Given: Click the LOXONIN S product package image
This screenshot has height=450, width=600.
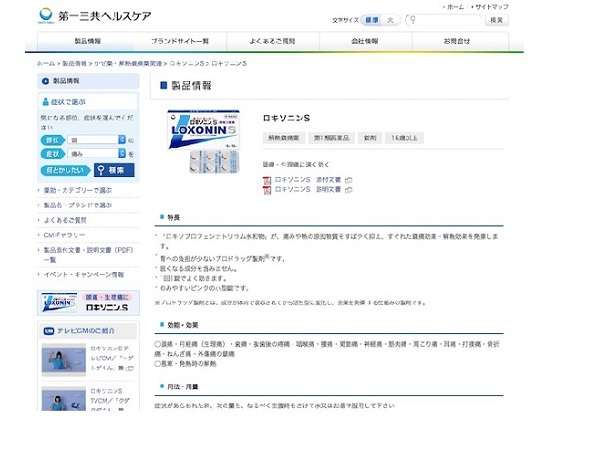Looking at the screenshot, I should point(204,141).
